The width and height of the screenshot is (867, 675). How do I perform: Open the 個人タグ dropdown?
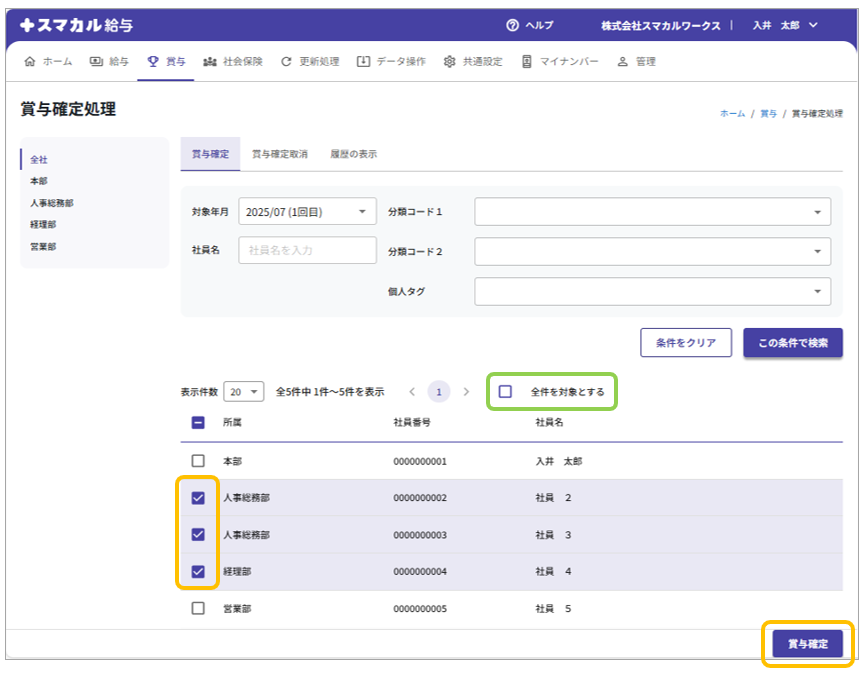pos(652,291)
